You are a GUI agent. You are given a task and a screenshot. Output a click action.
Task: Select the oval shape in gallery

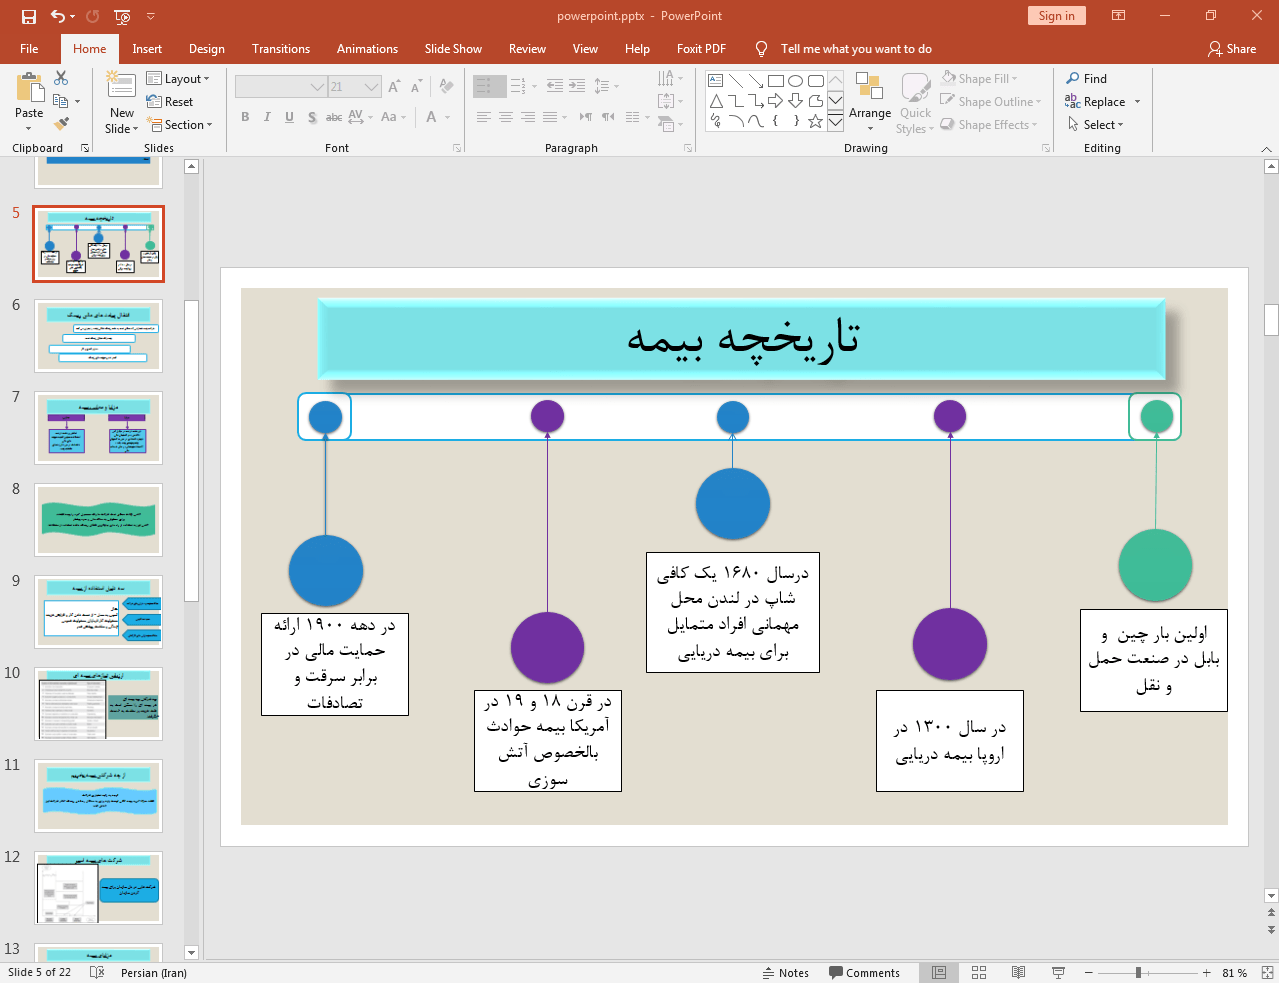[795, 81]
